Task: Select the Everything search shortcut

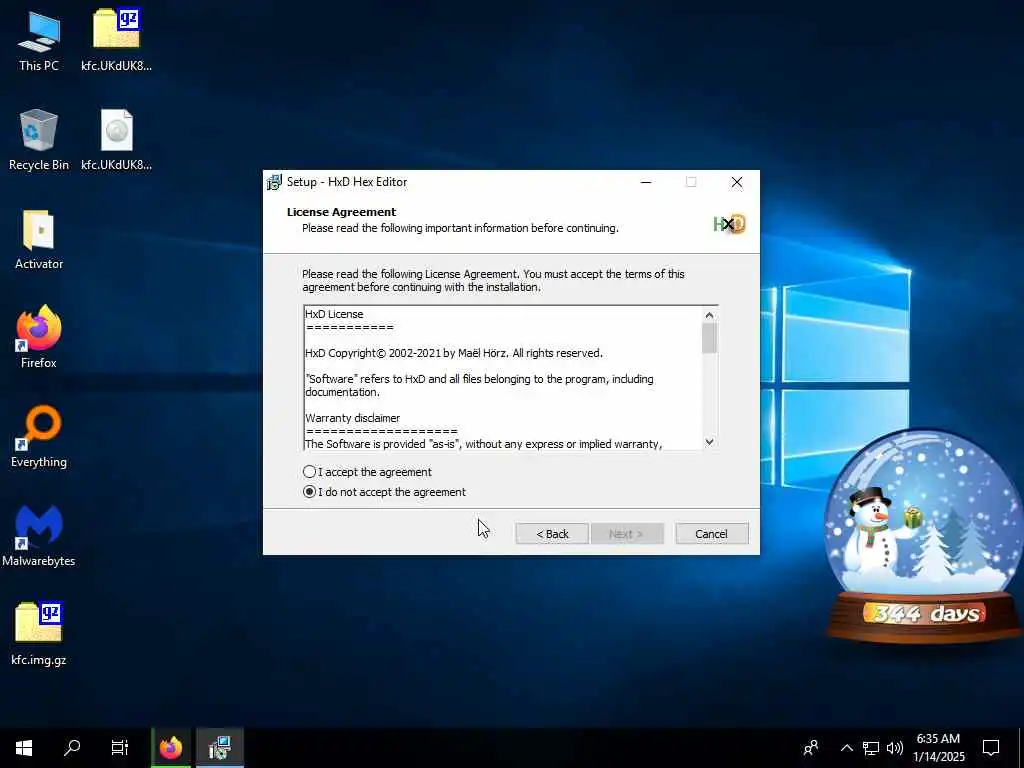Action: click(39, 436)
